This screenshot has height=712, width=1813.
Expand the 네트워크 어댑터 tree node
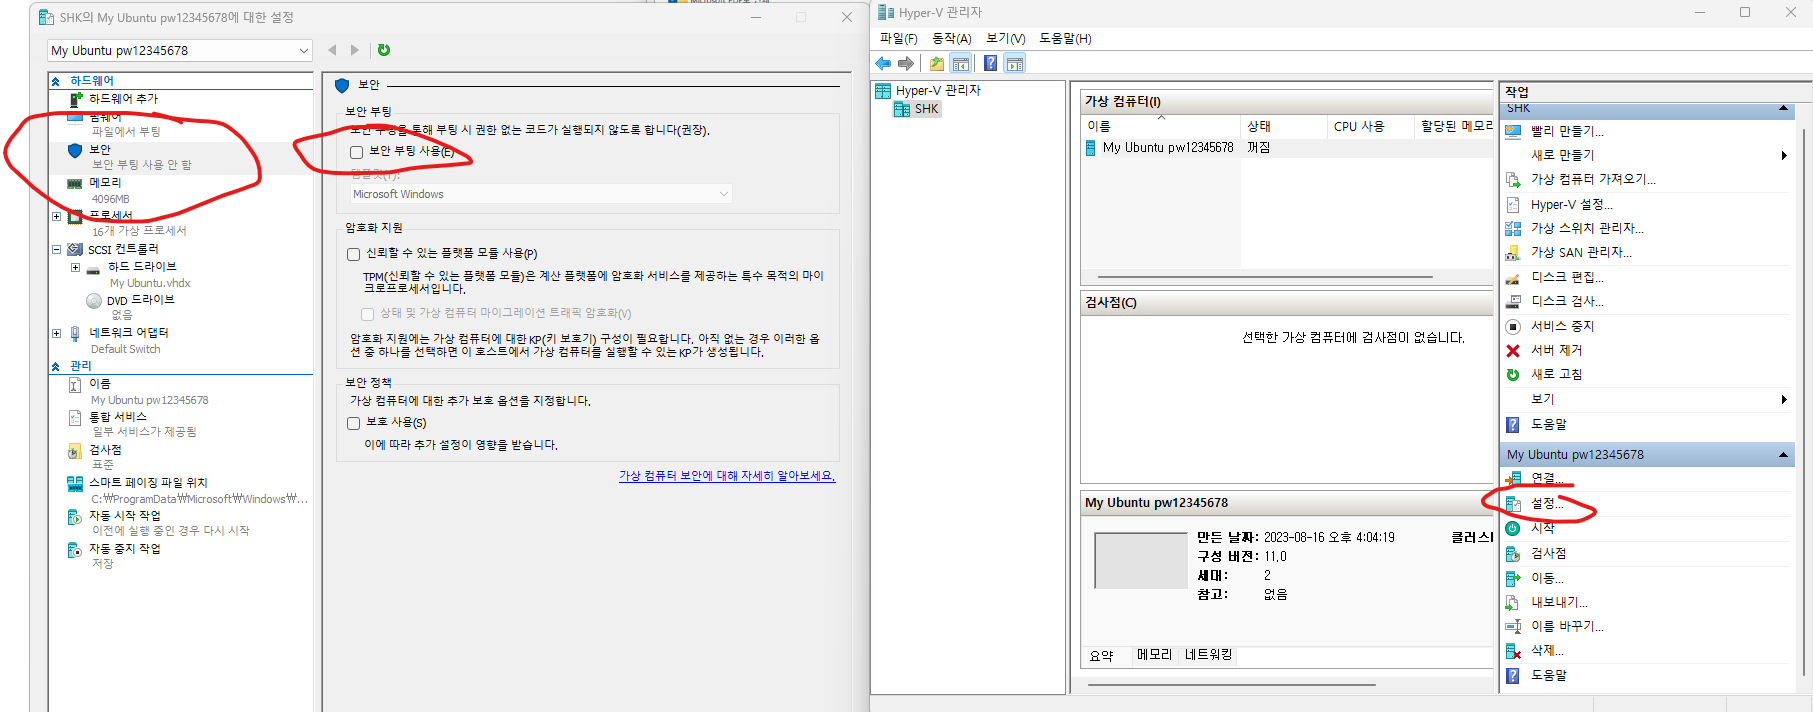(56, 333)
